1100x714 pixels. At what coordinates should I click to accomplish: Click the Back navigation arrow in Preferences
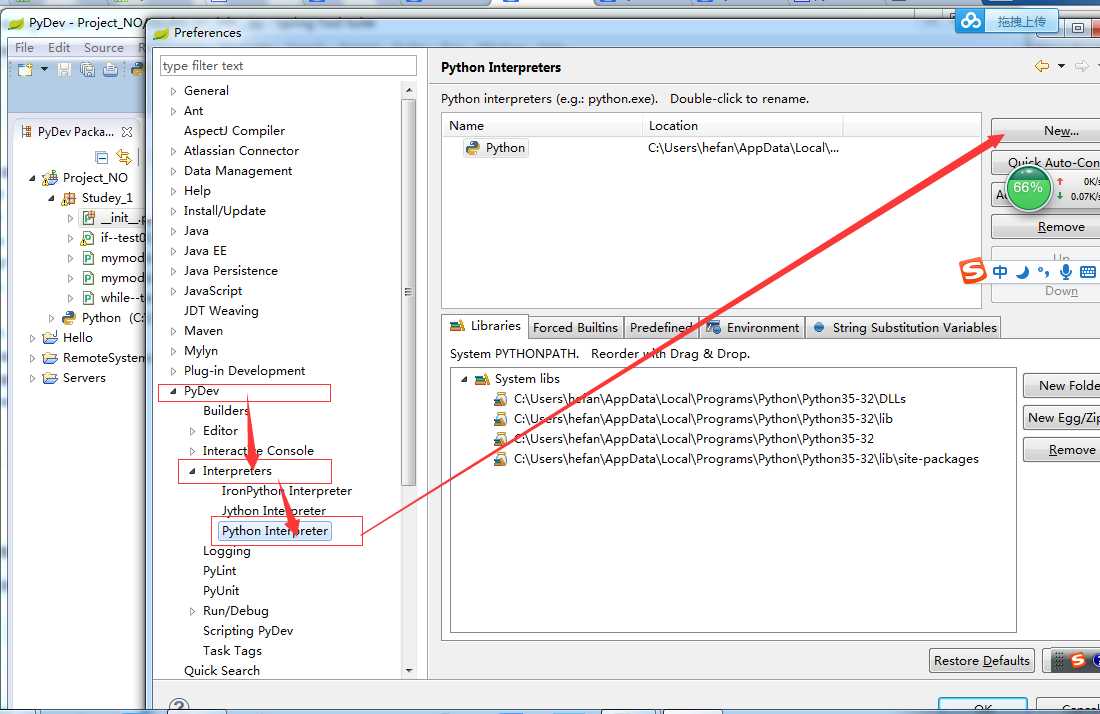[x=1042, y=66]
